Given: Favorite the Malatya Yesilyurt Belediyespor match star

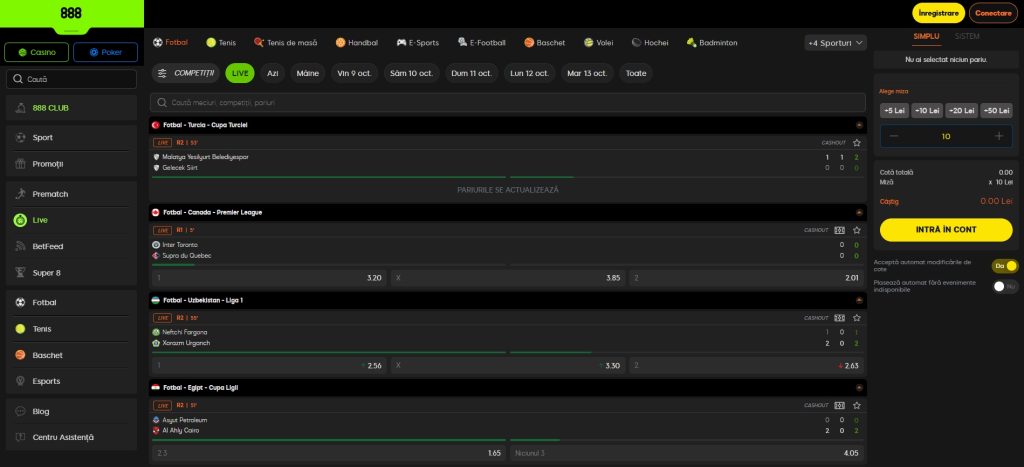Looking at the screenshot, I should click(x=857, y=142).
